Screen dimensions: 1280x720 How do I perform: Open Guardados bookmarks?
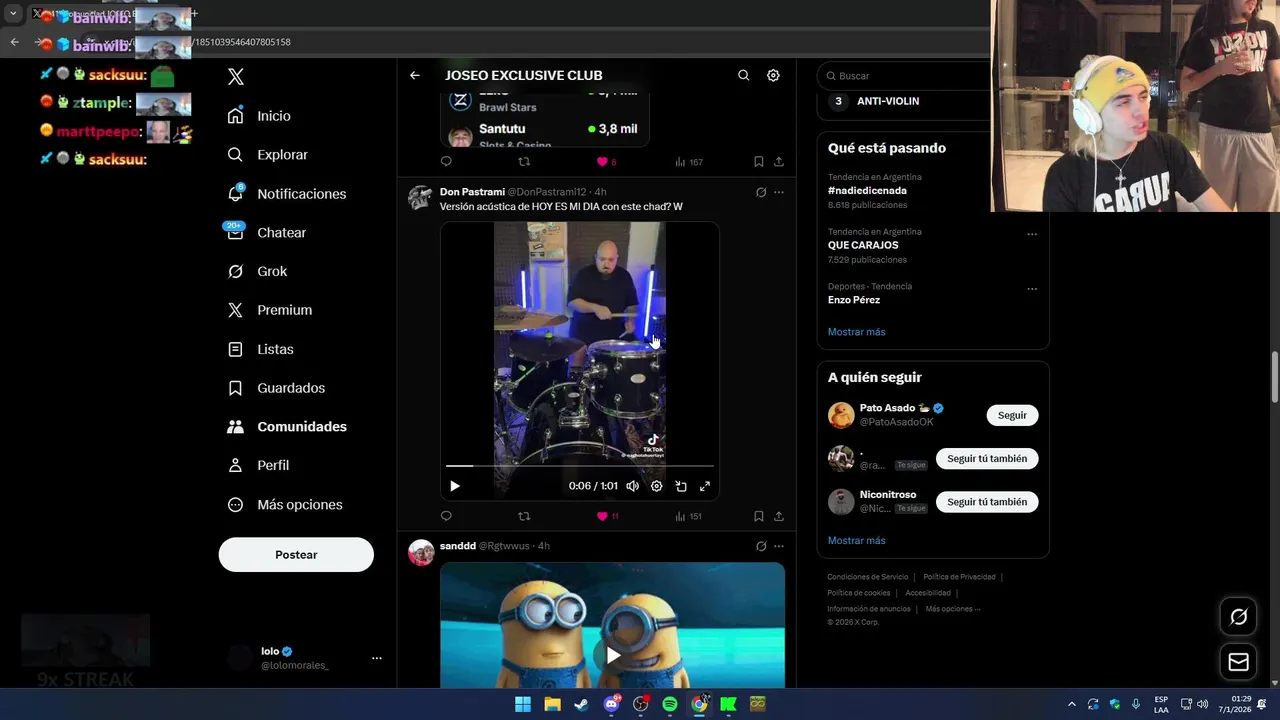277,388
